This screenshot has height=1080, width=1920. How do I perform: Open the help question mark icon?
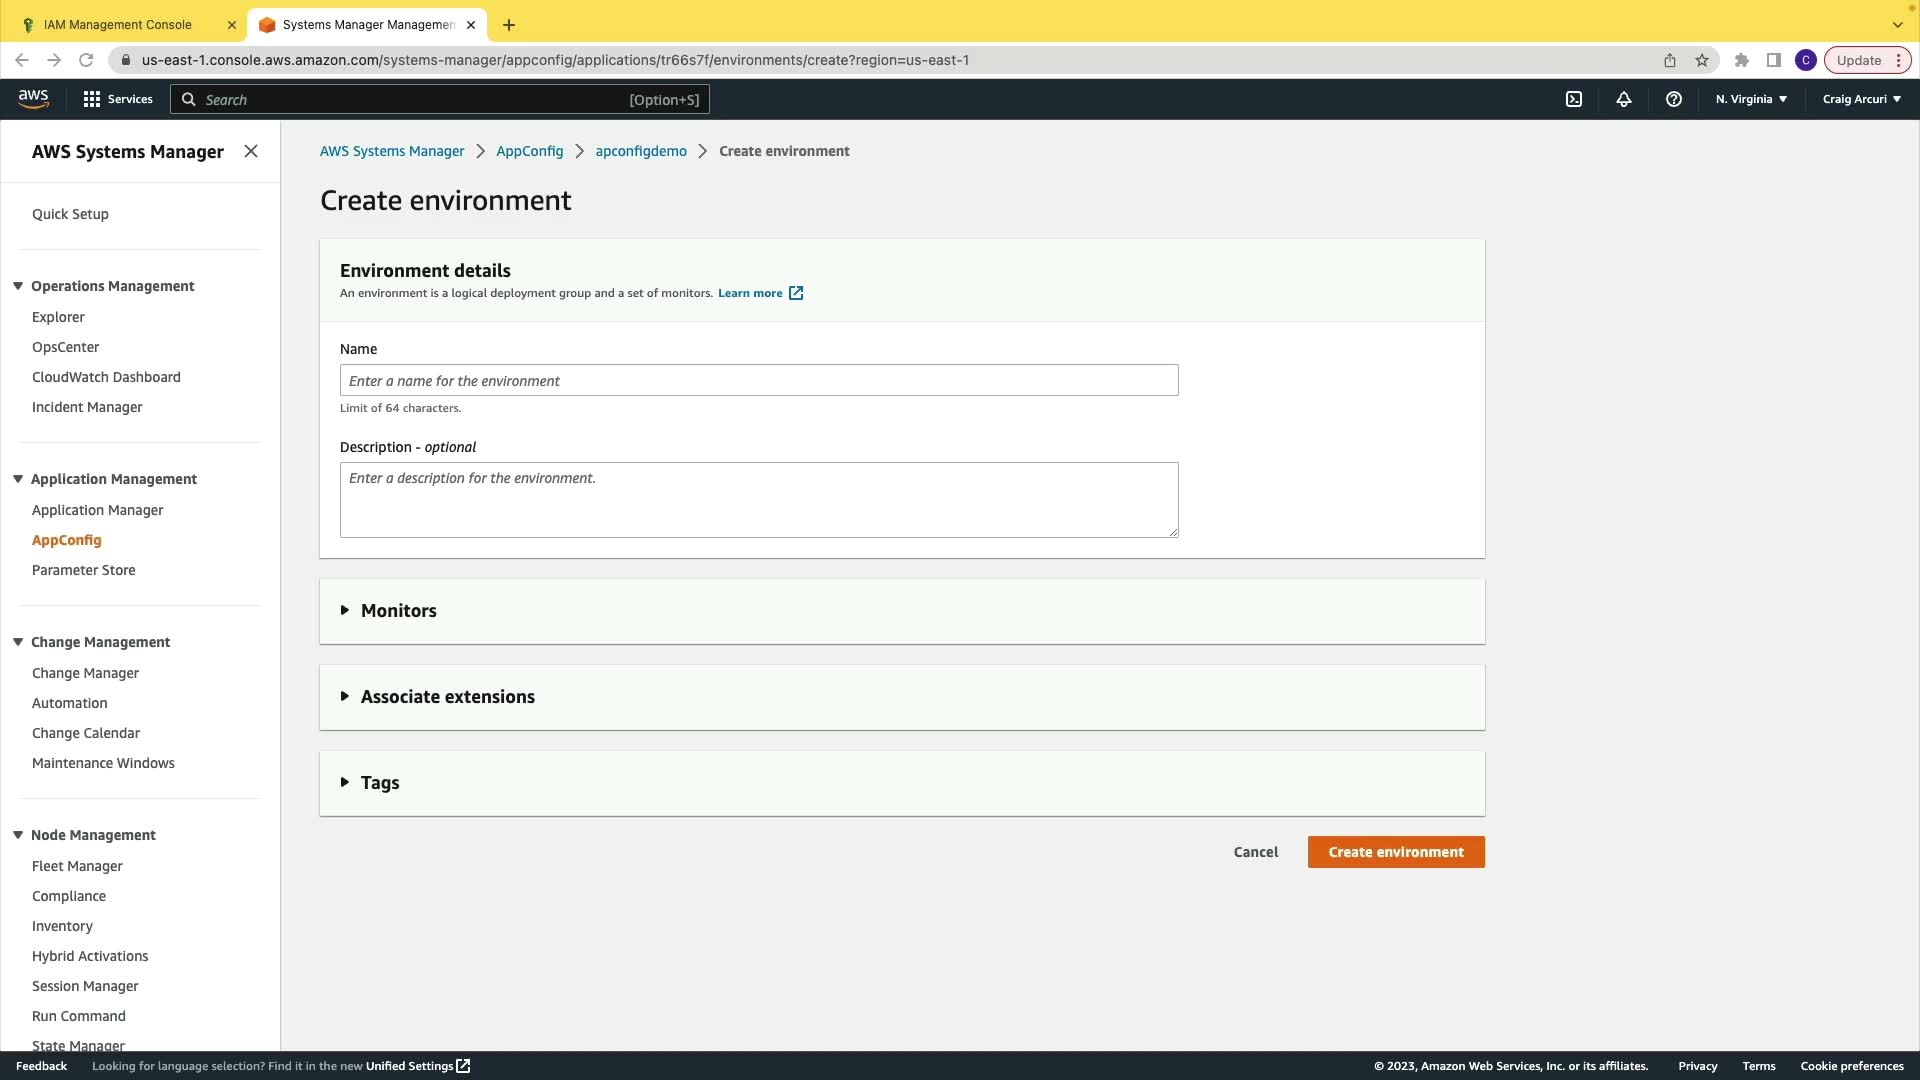pos(1673,99)
